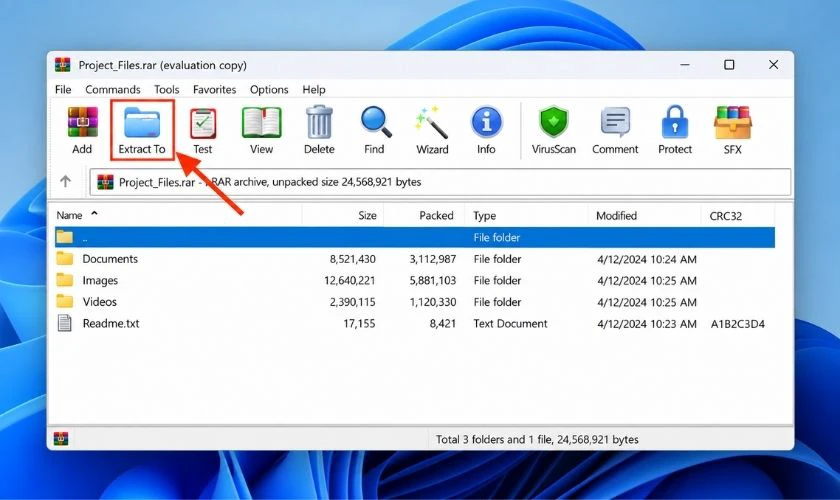The height and width of the screenshot is (500, 840).
Task: Click the Extract To toolbar icon
Action: (x=142, y=123)
